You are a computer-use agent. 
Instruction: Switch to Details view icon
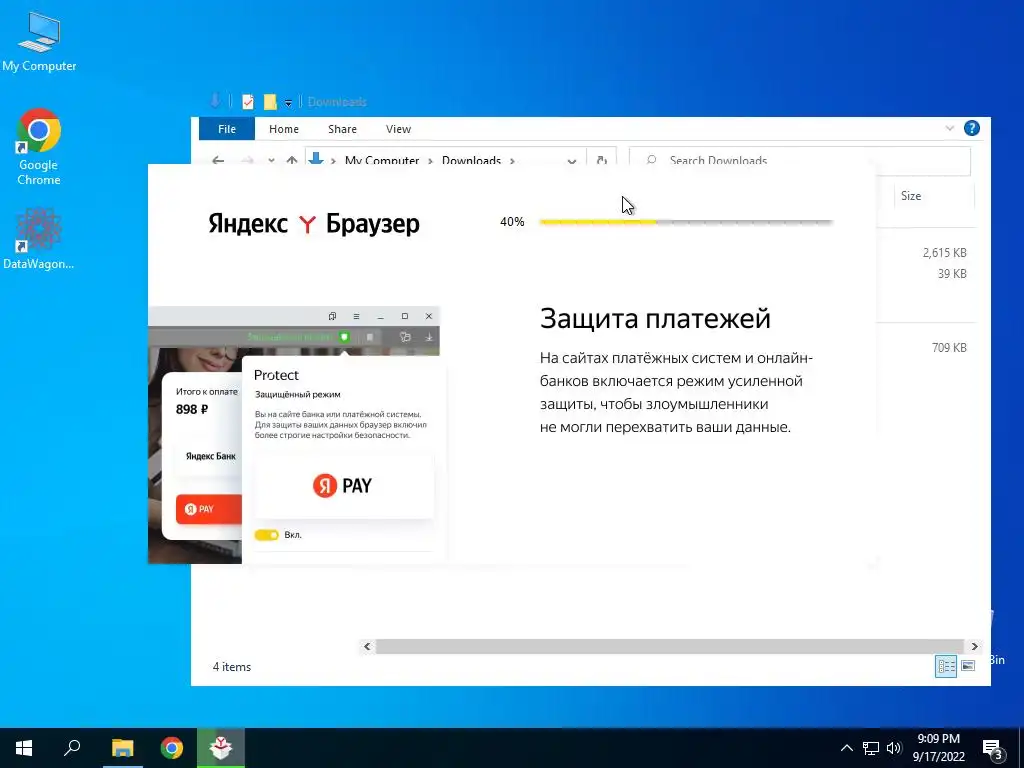pos(946,666)
